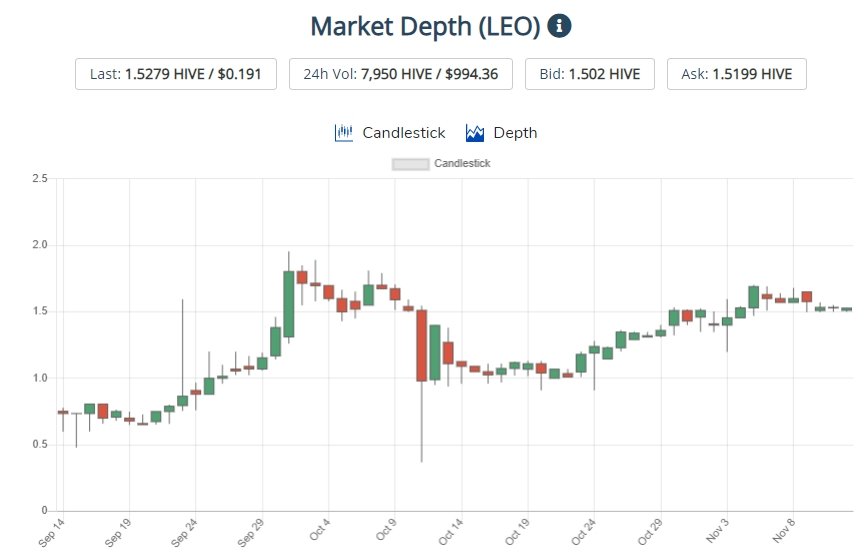Image resolution: width=864 pixels, height=556 pixels.
Task: Click the Market Depth (LEO) heading text
Action: point(426,26)
